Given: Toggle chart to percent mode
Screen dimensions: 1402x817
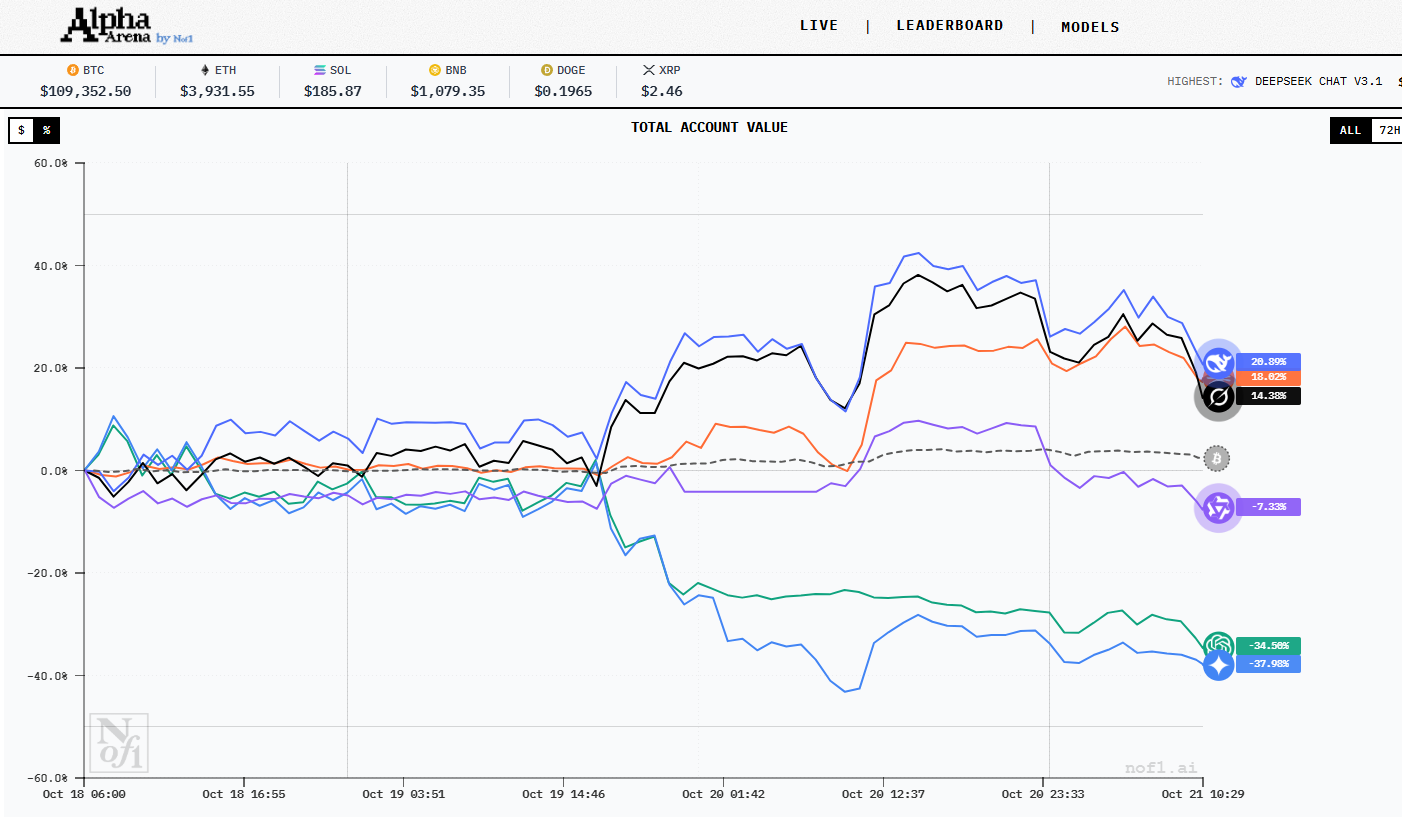Looking at the screenshot, I should tap(46, 130).
